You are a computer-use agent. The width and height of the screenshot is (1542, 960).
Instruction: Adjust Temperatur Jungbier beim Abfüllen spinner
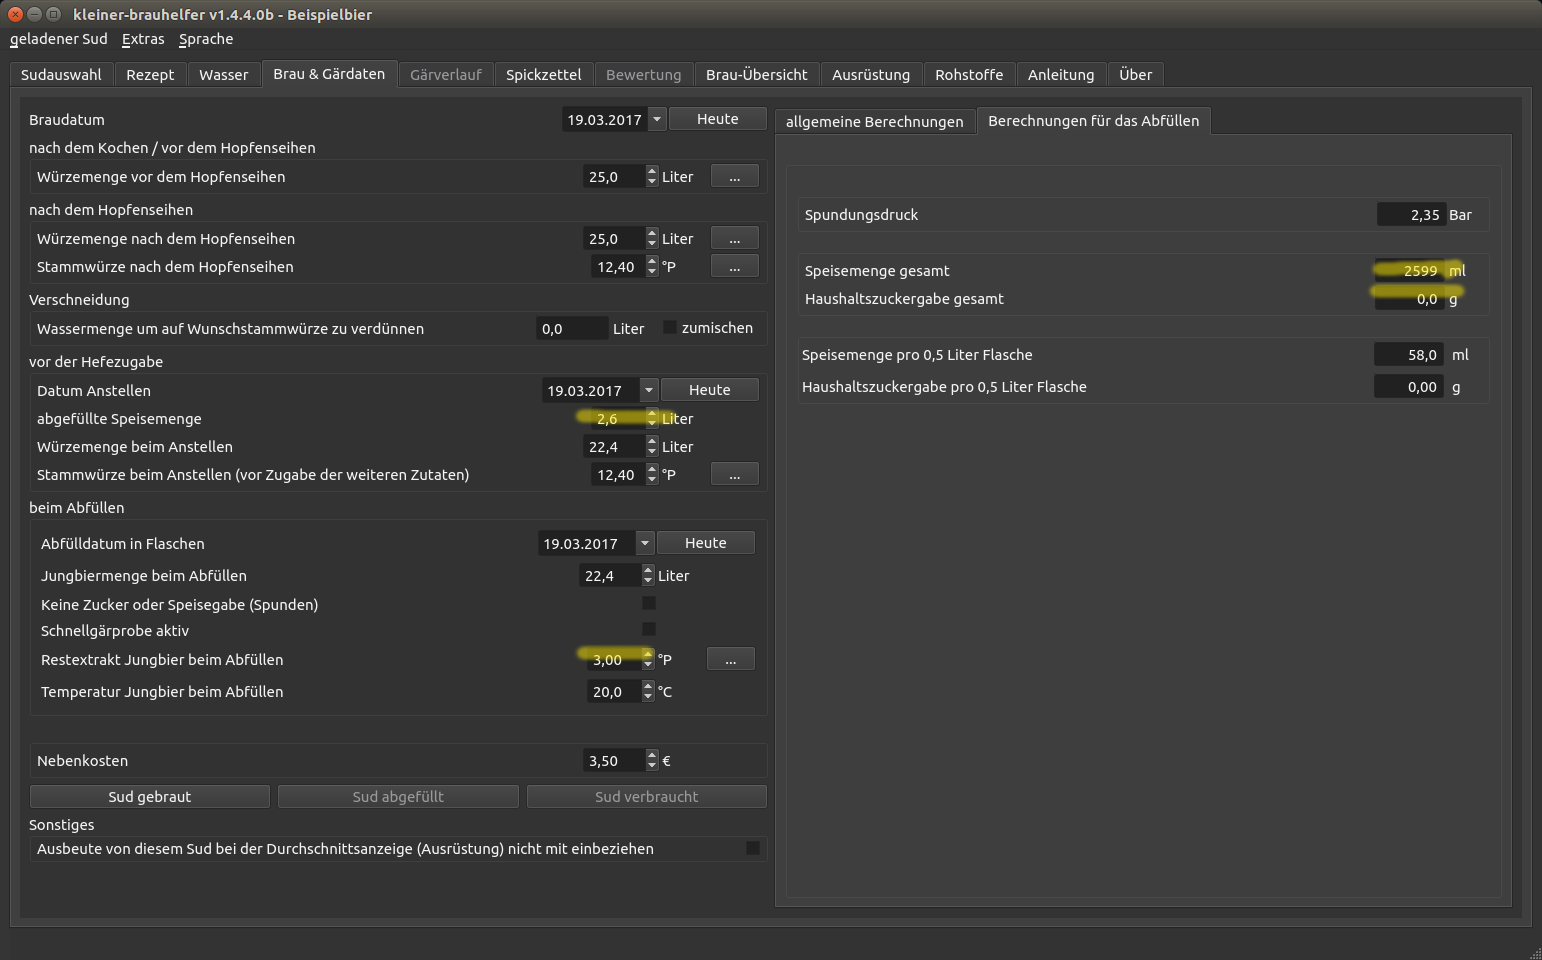648,692
